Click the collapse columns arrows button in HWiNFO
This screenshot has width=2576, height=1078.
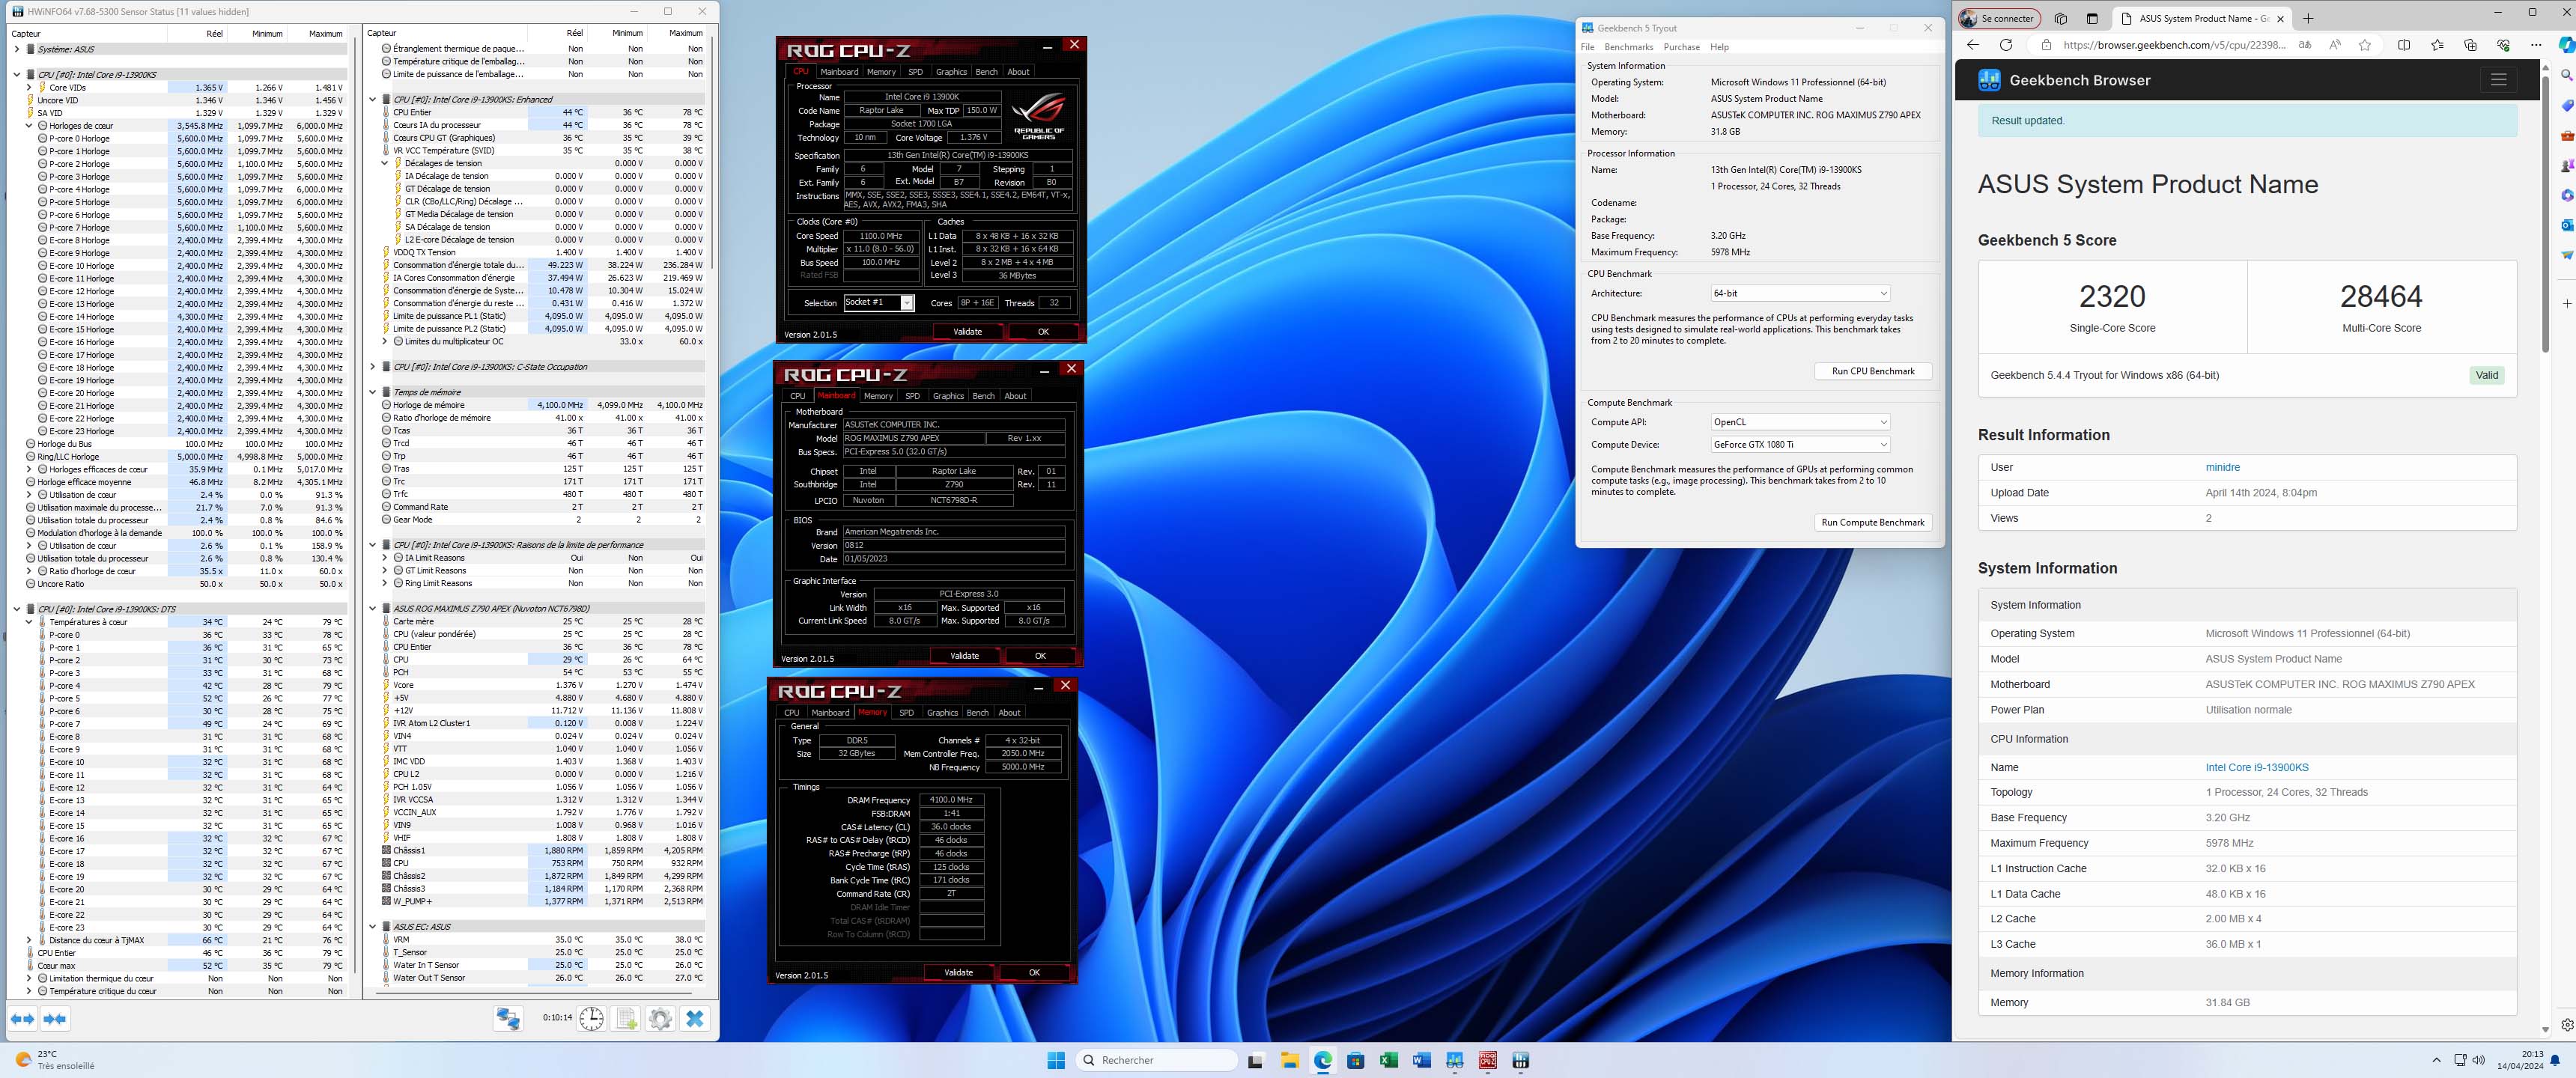(x=55, y=1019)
